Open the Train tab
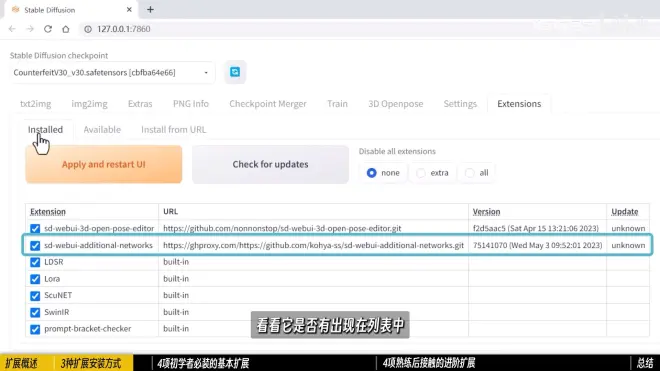 338,104
